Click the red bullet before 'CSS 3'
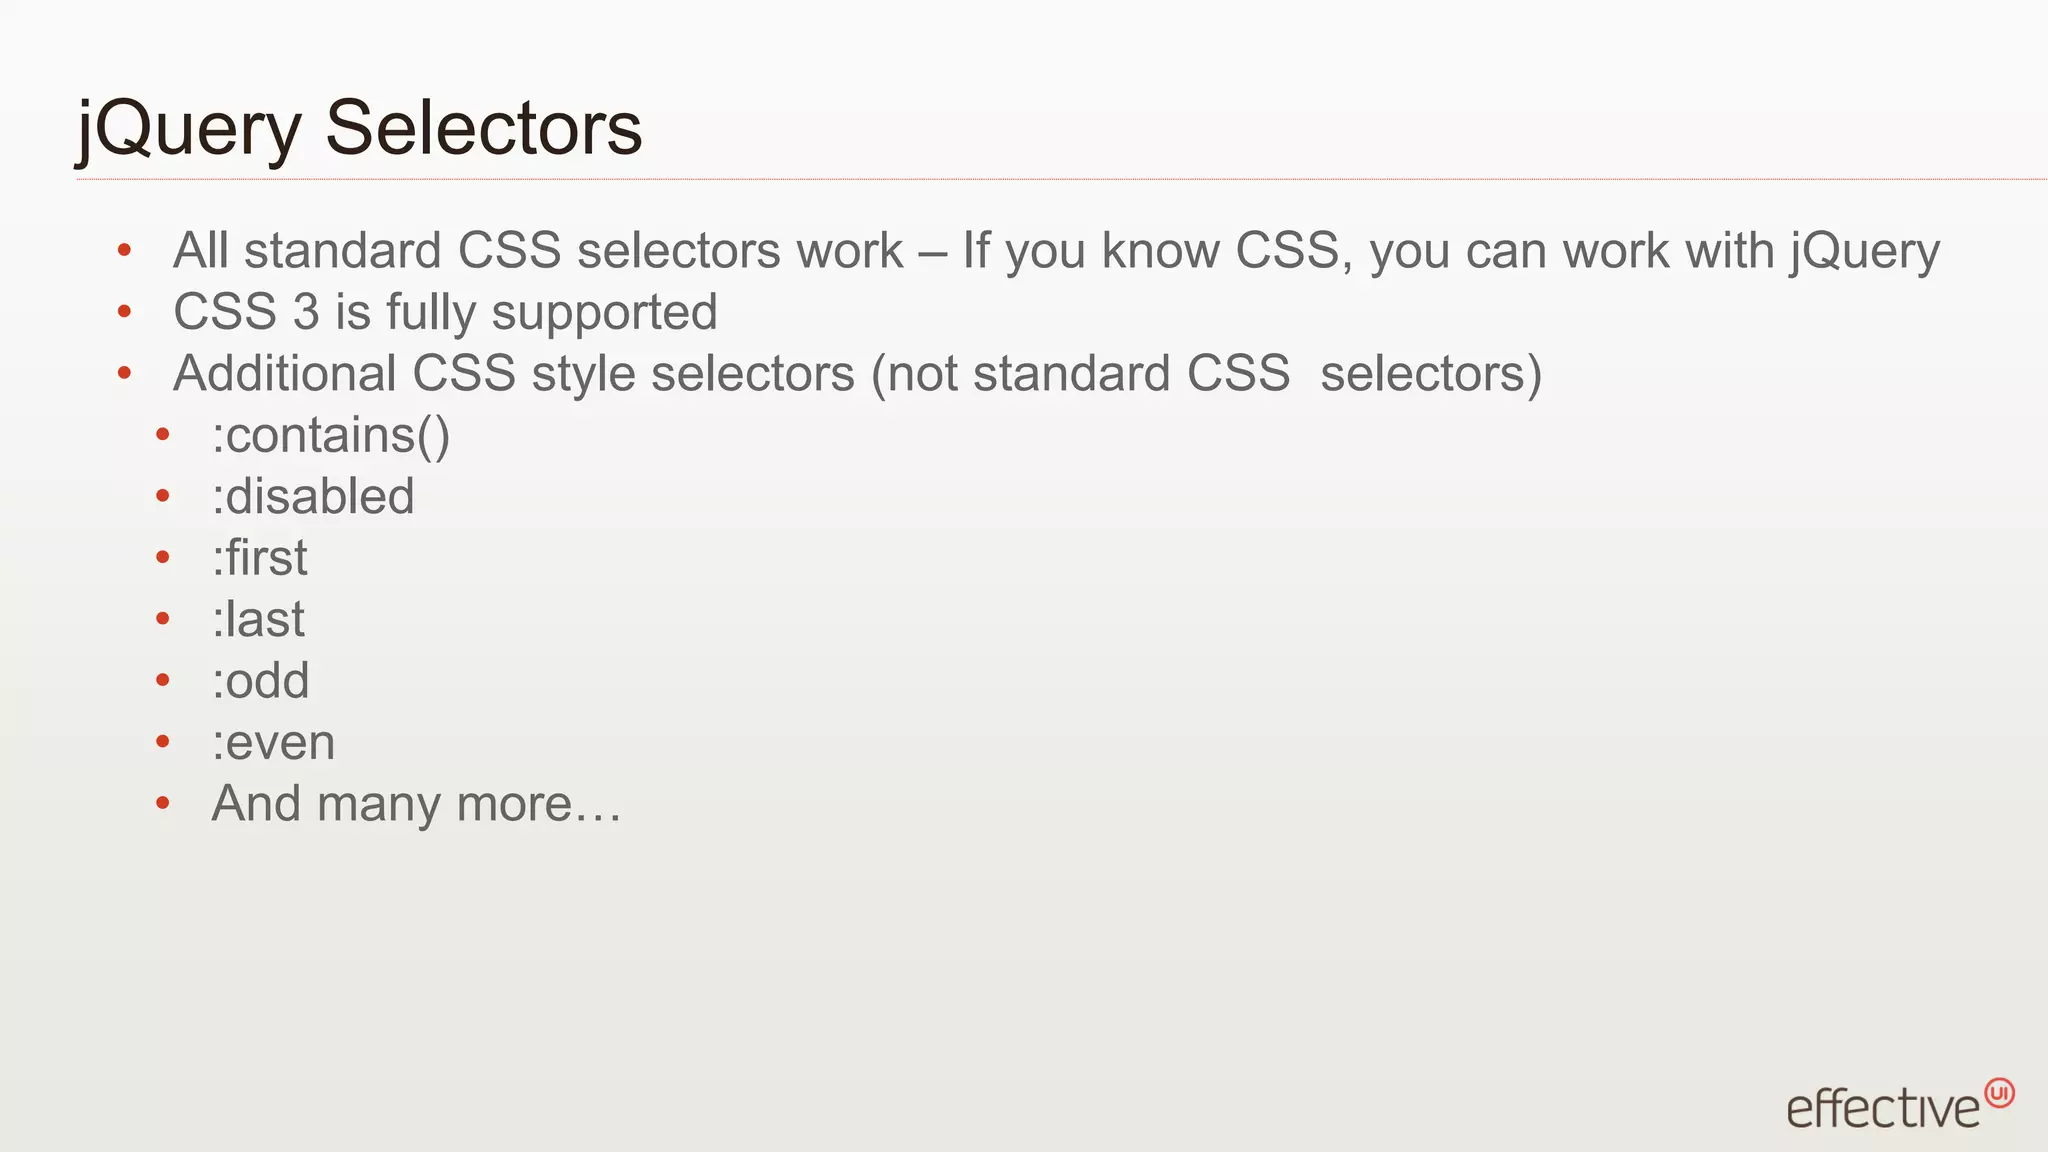 coord(124,312)
